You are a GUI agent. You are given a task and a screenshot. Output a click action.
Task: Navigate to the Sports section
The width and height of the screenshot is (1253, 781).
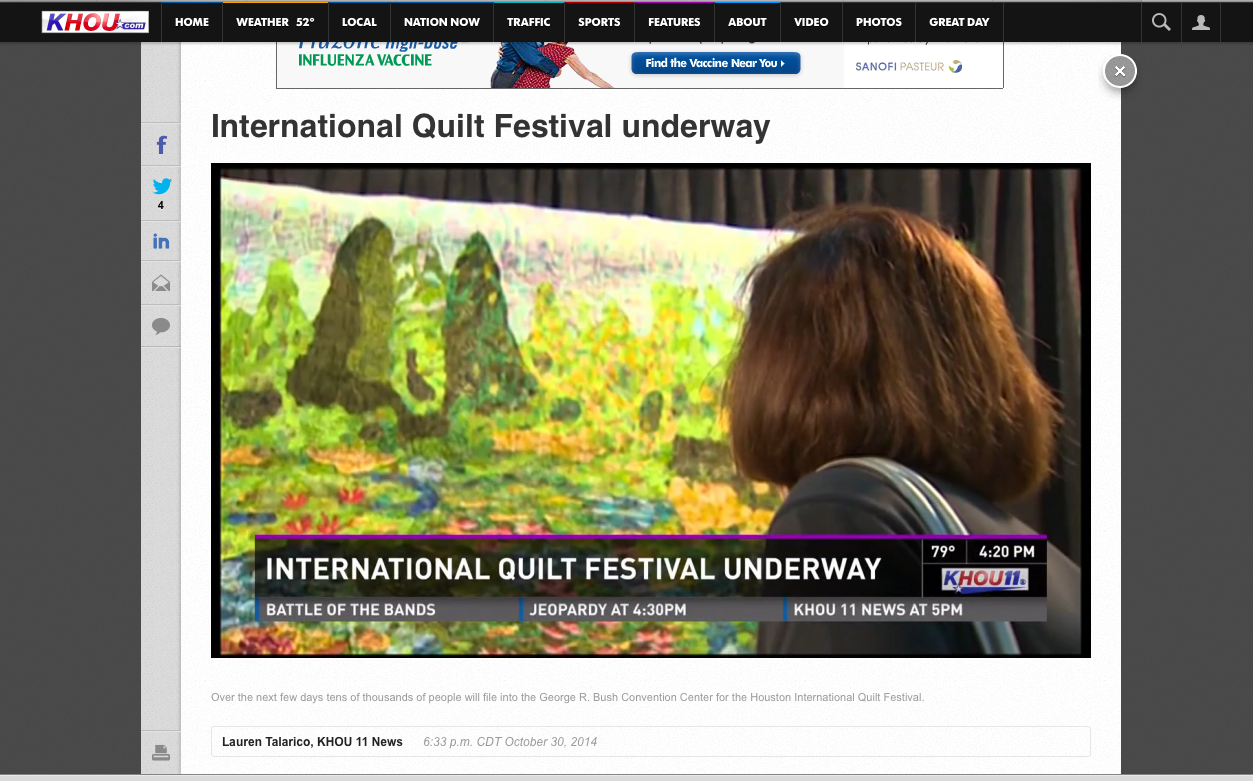coord(599,22)
